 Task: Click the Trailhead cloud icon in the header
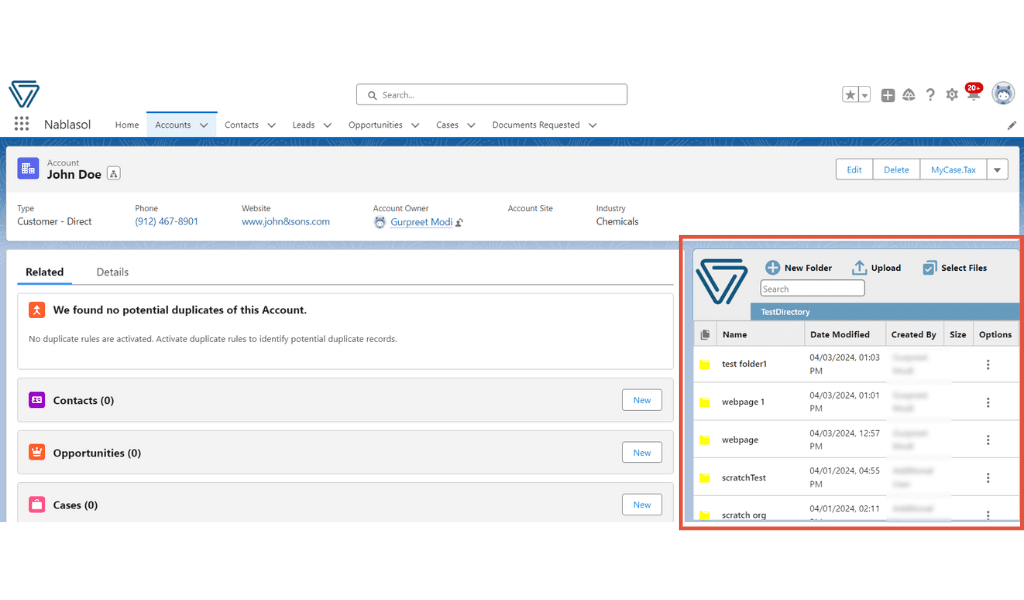909,94
